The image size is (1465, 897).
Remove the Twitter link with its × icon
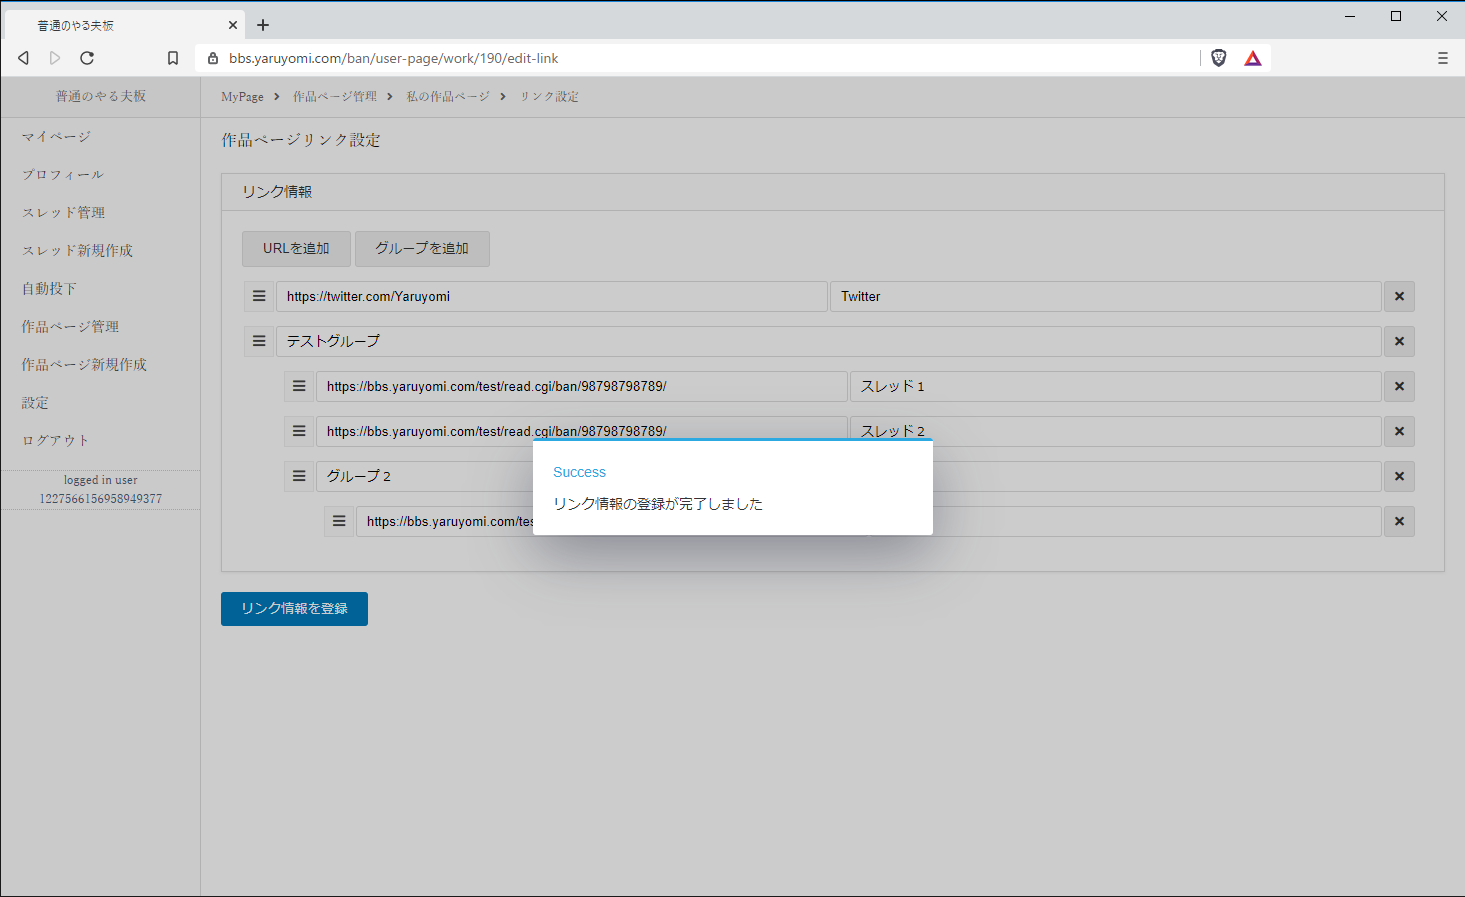click(x=1399, y=296)
